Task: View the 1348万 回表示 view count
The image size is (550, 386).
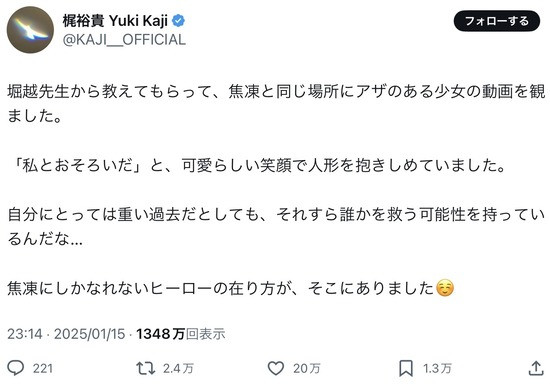Action: (x=181, y=334)
